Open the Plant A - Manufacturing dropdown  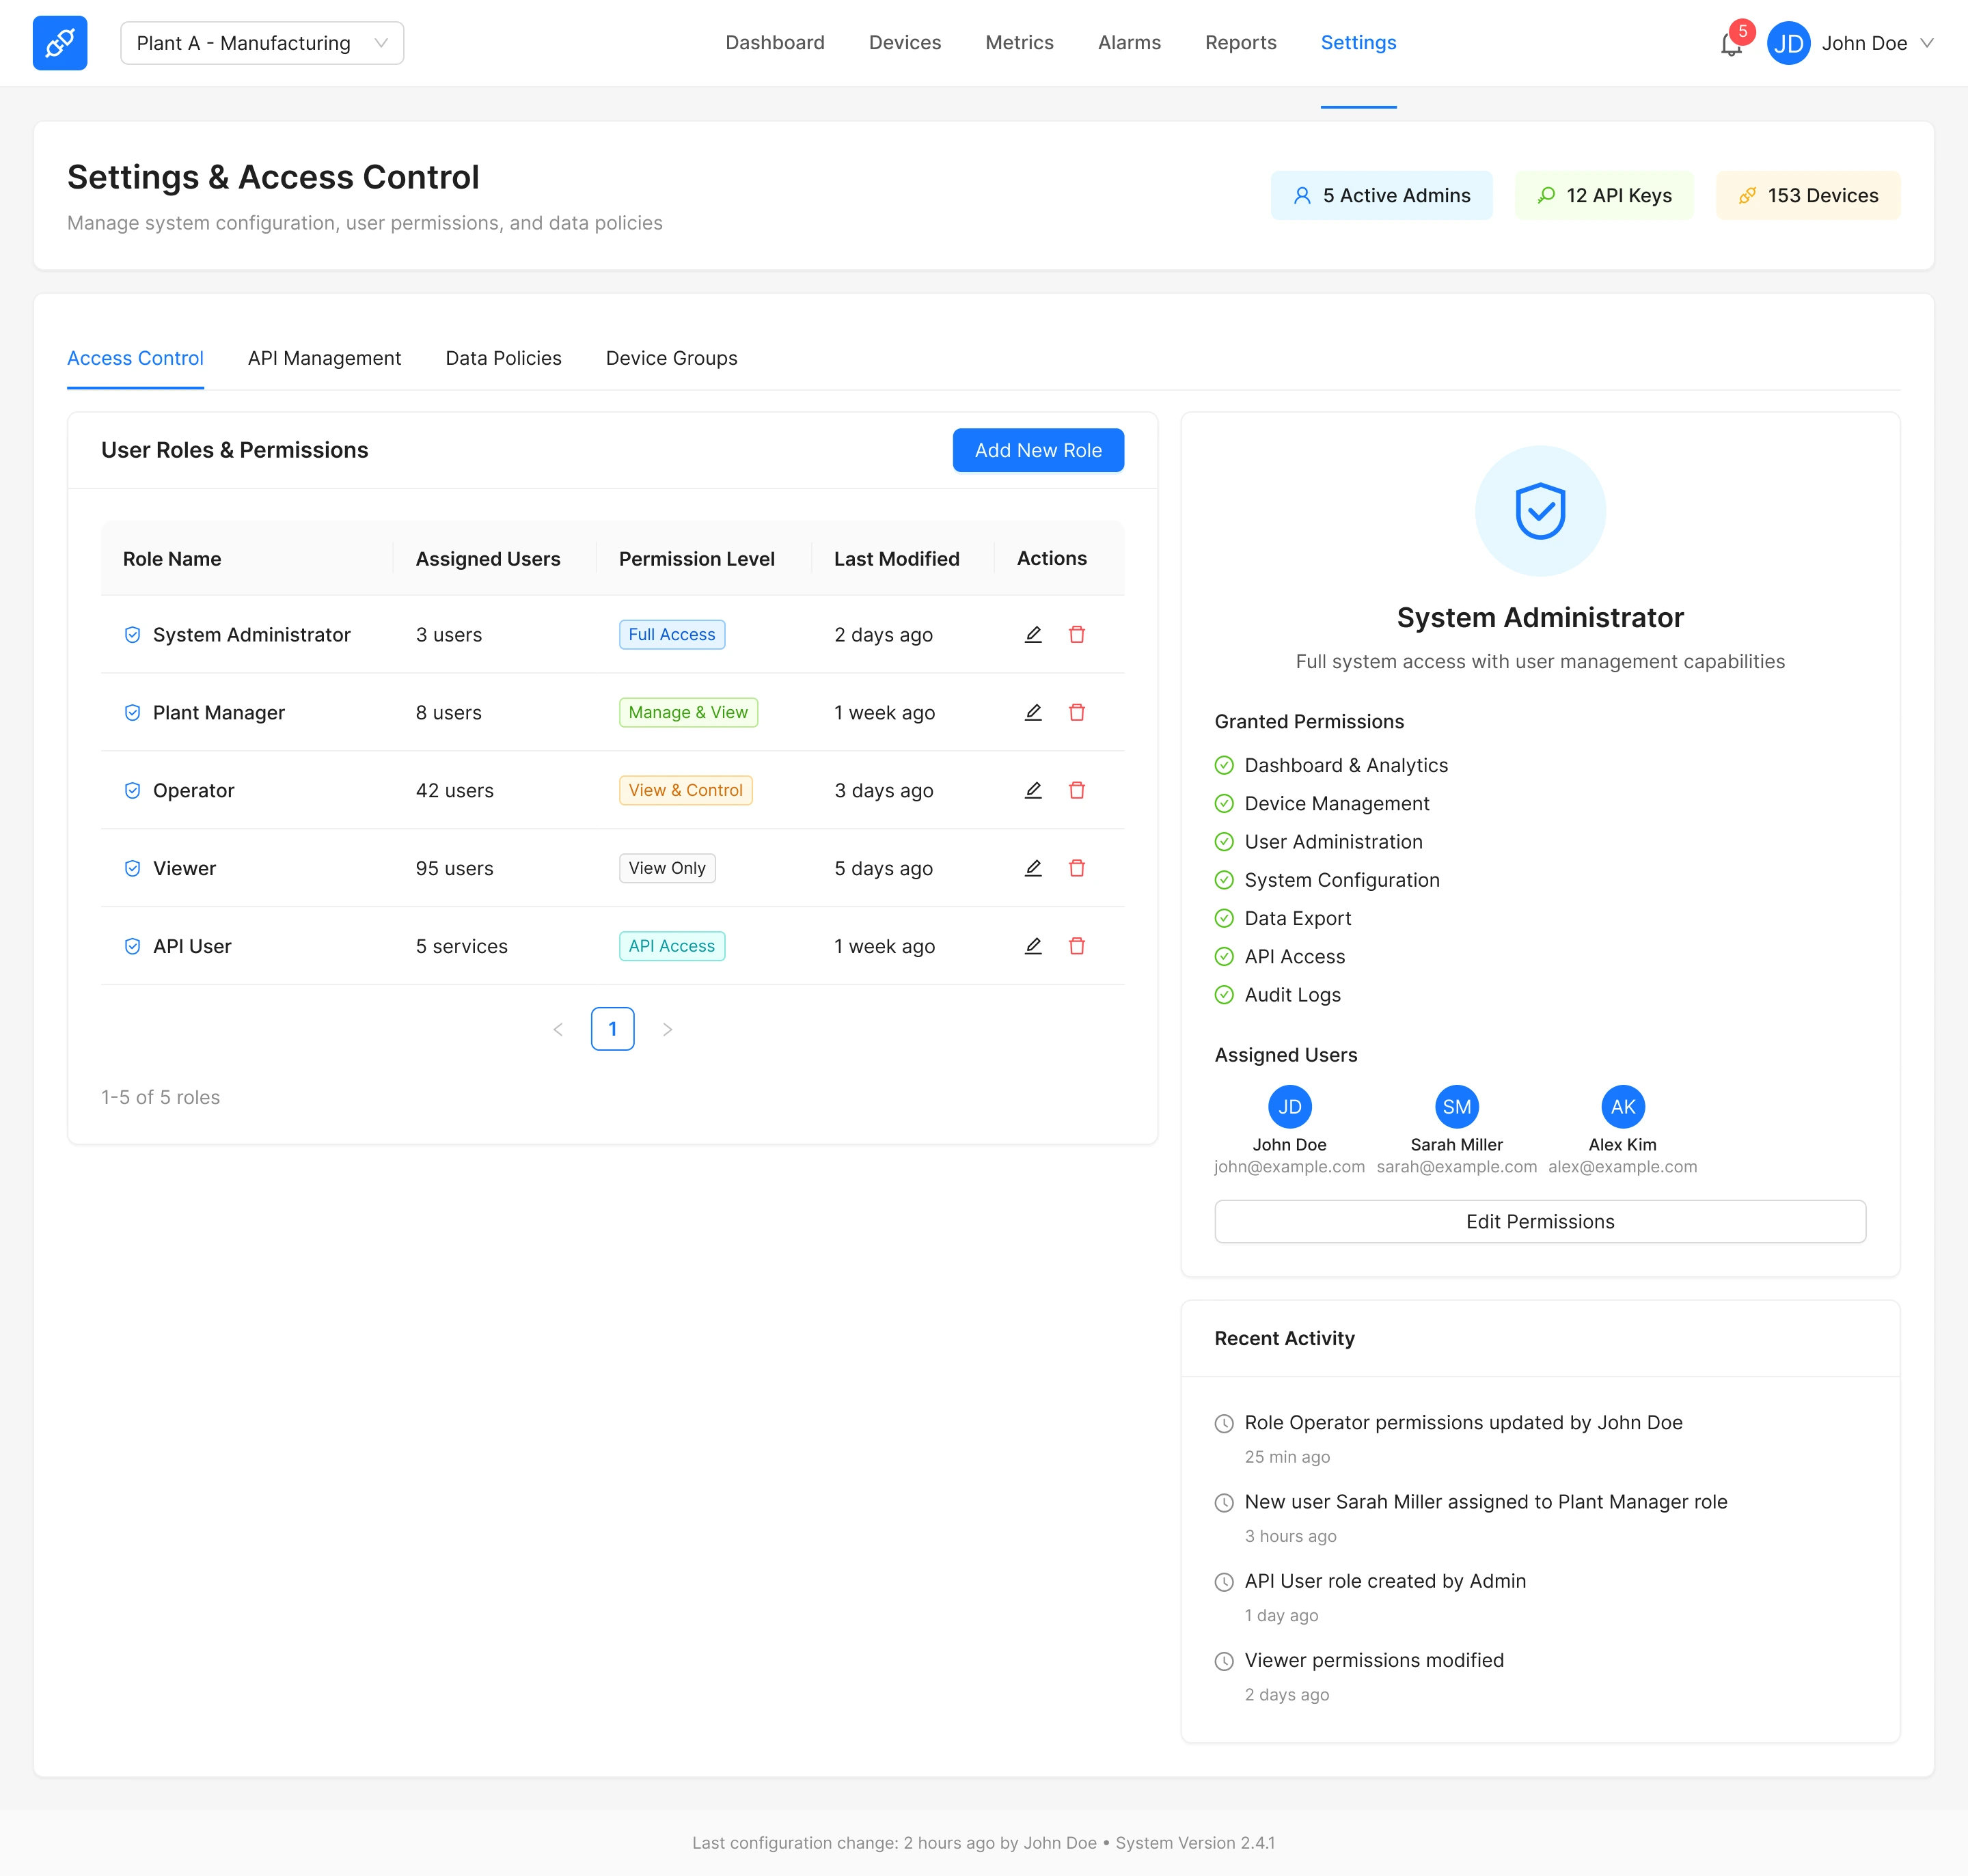262,43
